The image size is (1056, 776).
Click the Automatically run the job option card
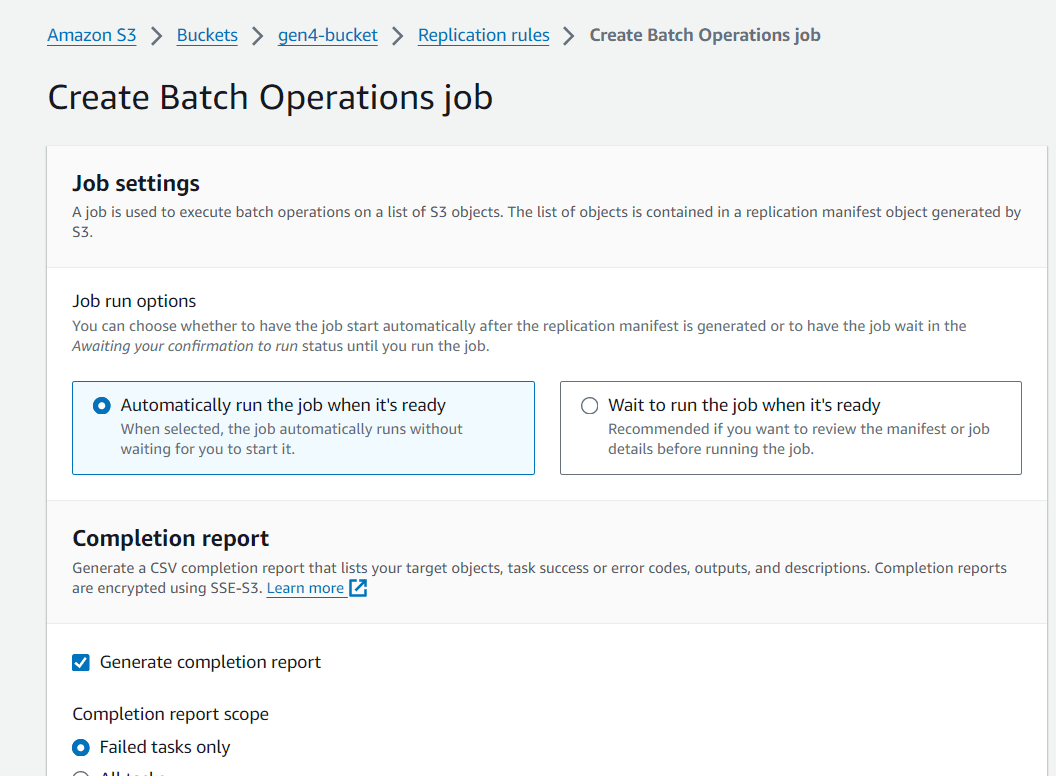pos(303,428)
